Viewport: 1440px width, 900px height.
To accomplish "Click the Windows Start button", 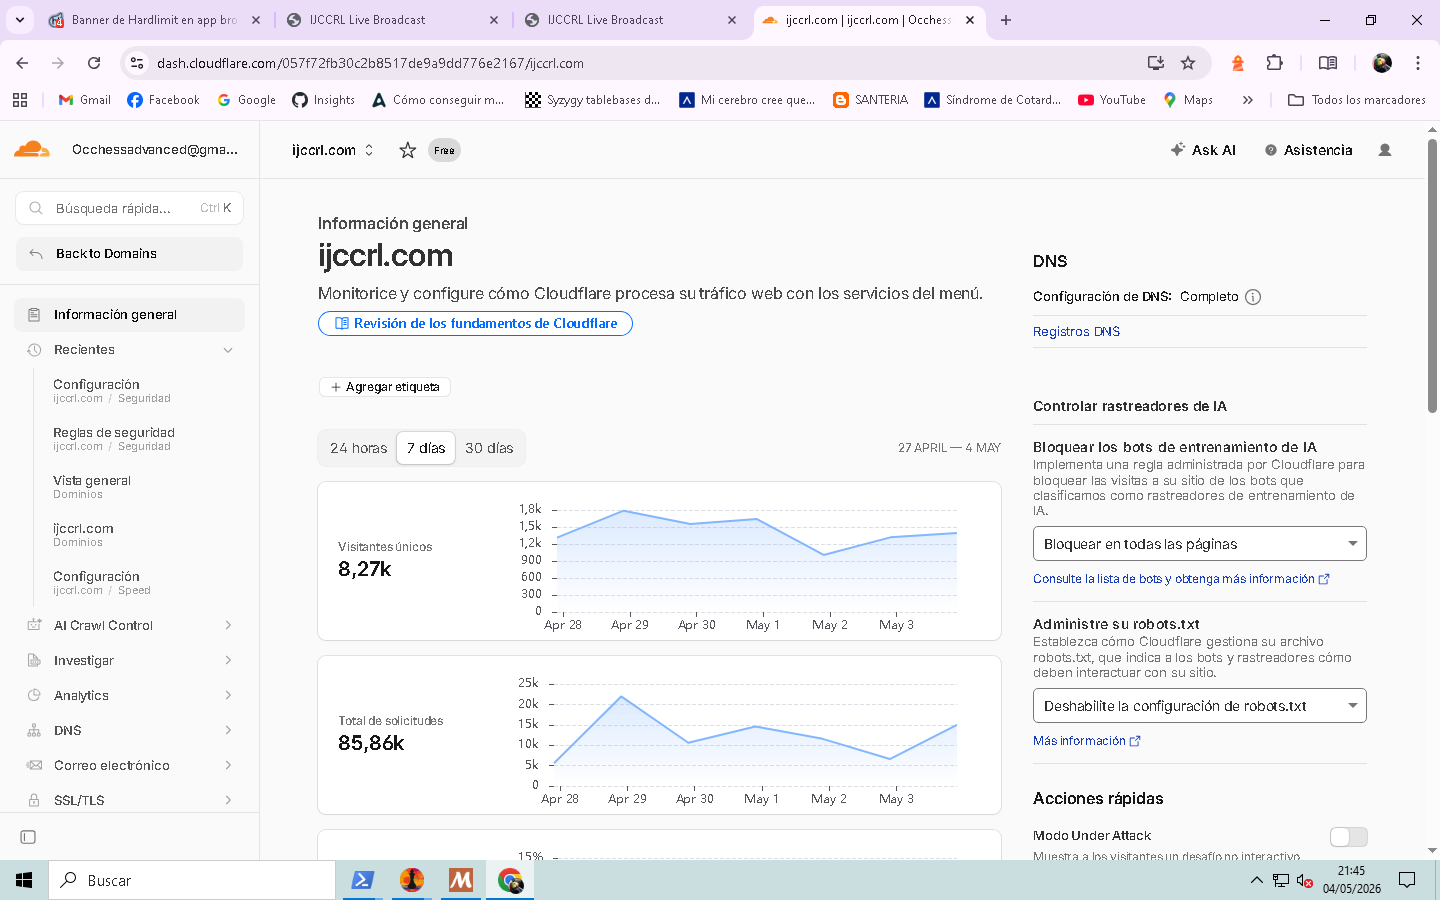I will click(24, 880).
